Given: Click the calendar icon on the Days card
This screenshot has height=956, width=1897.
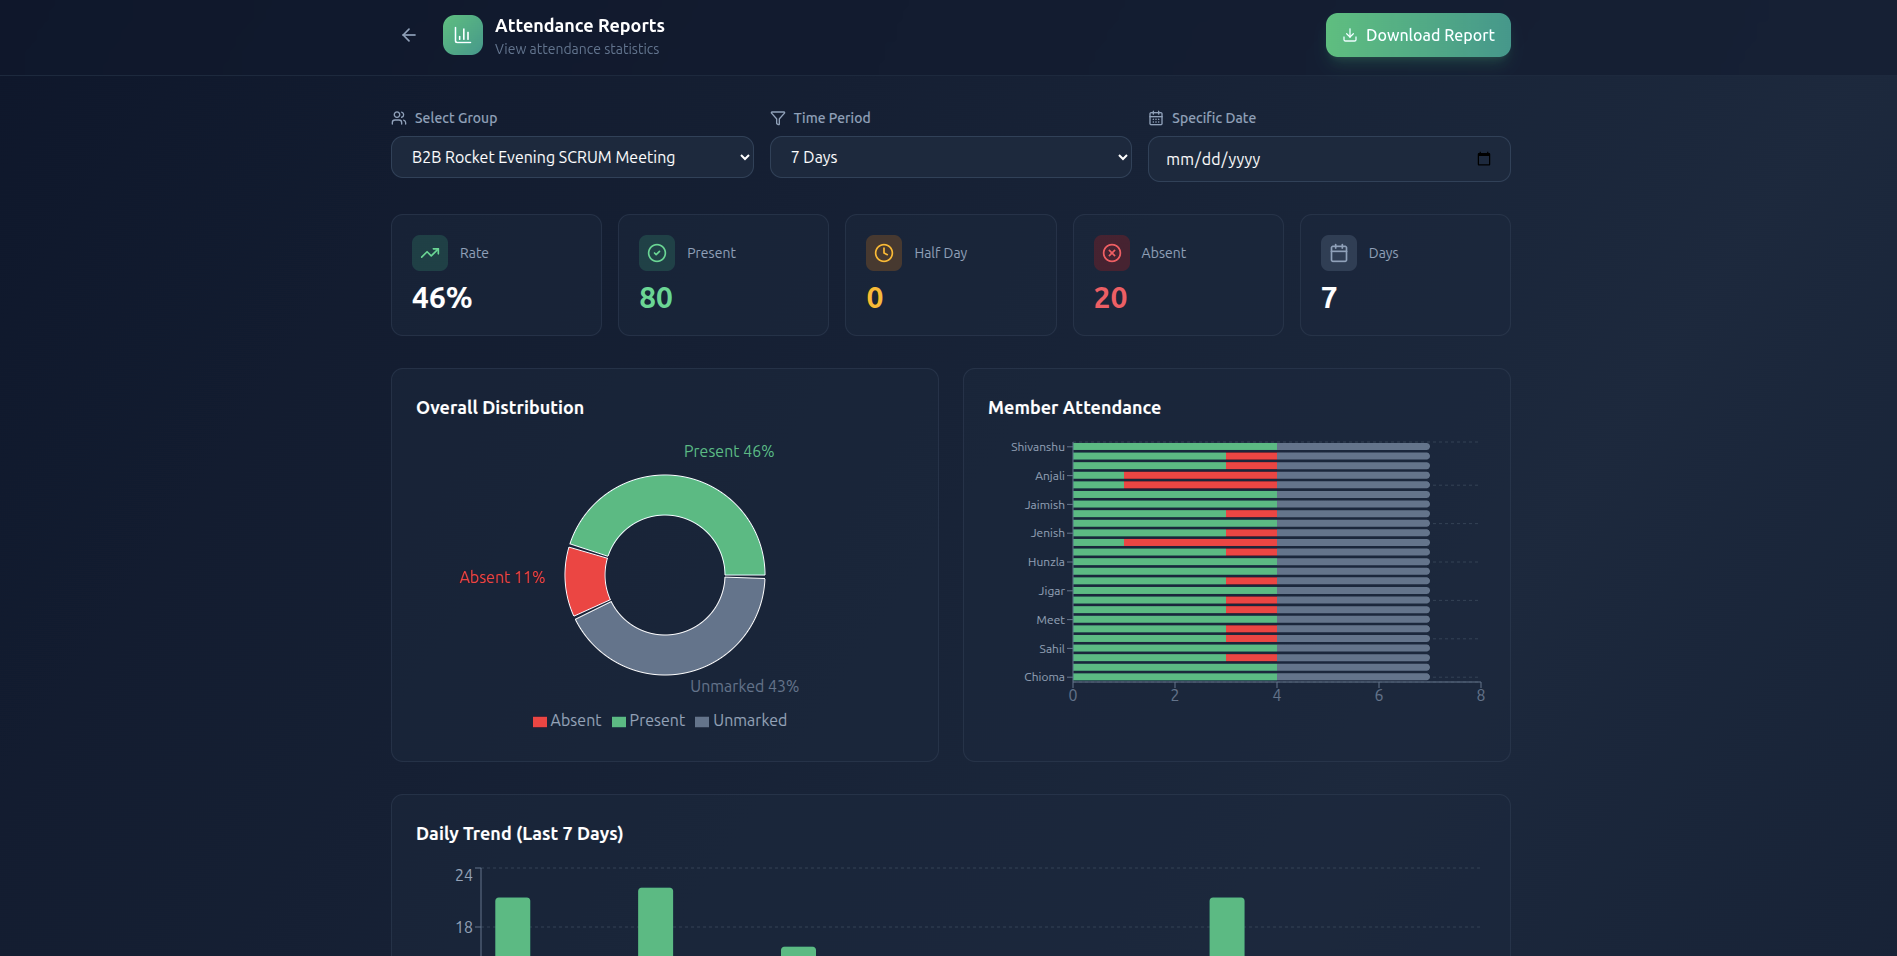Looking at the screenshot, I should (x=1337, y=253).
